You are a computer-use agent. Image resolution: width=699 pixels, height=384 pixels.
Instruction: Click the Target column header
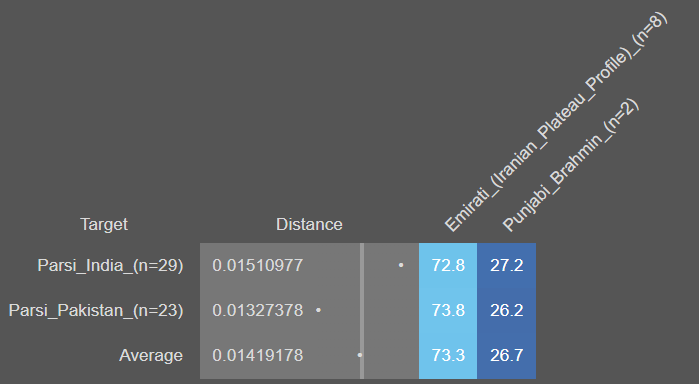(104, 224)
